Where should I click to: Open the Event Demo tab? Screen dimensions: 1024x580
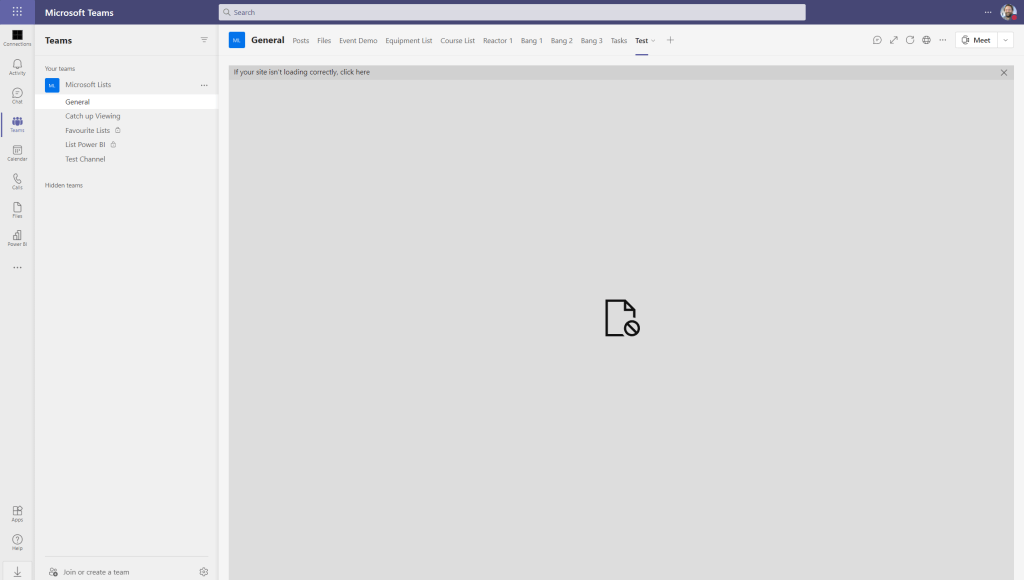click(358, 40)
